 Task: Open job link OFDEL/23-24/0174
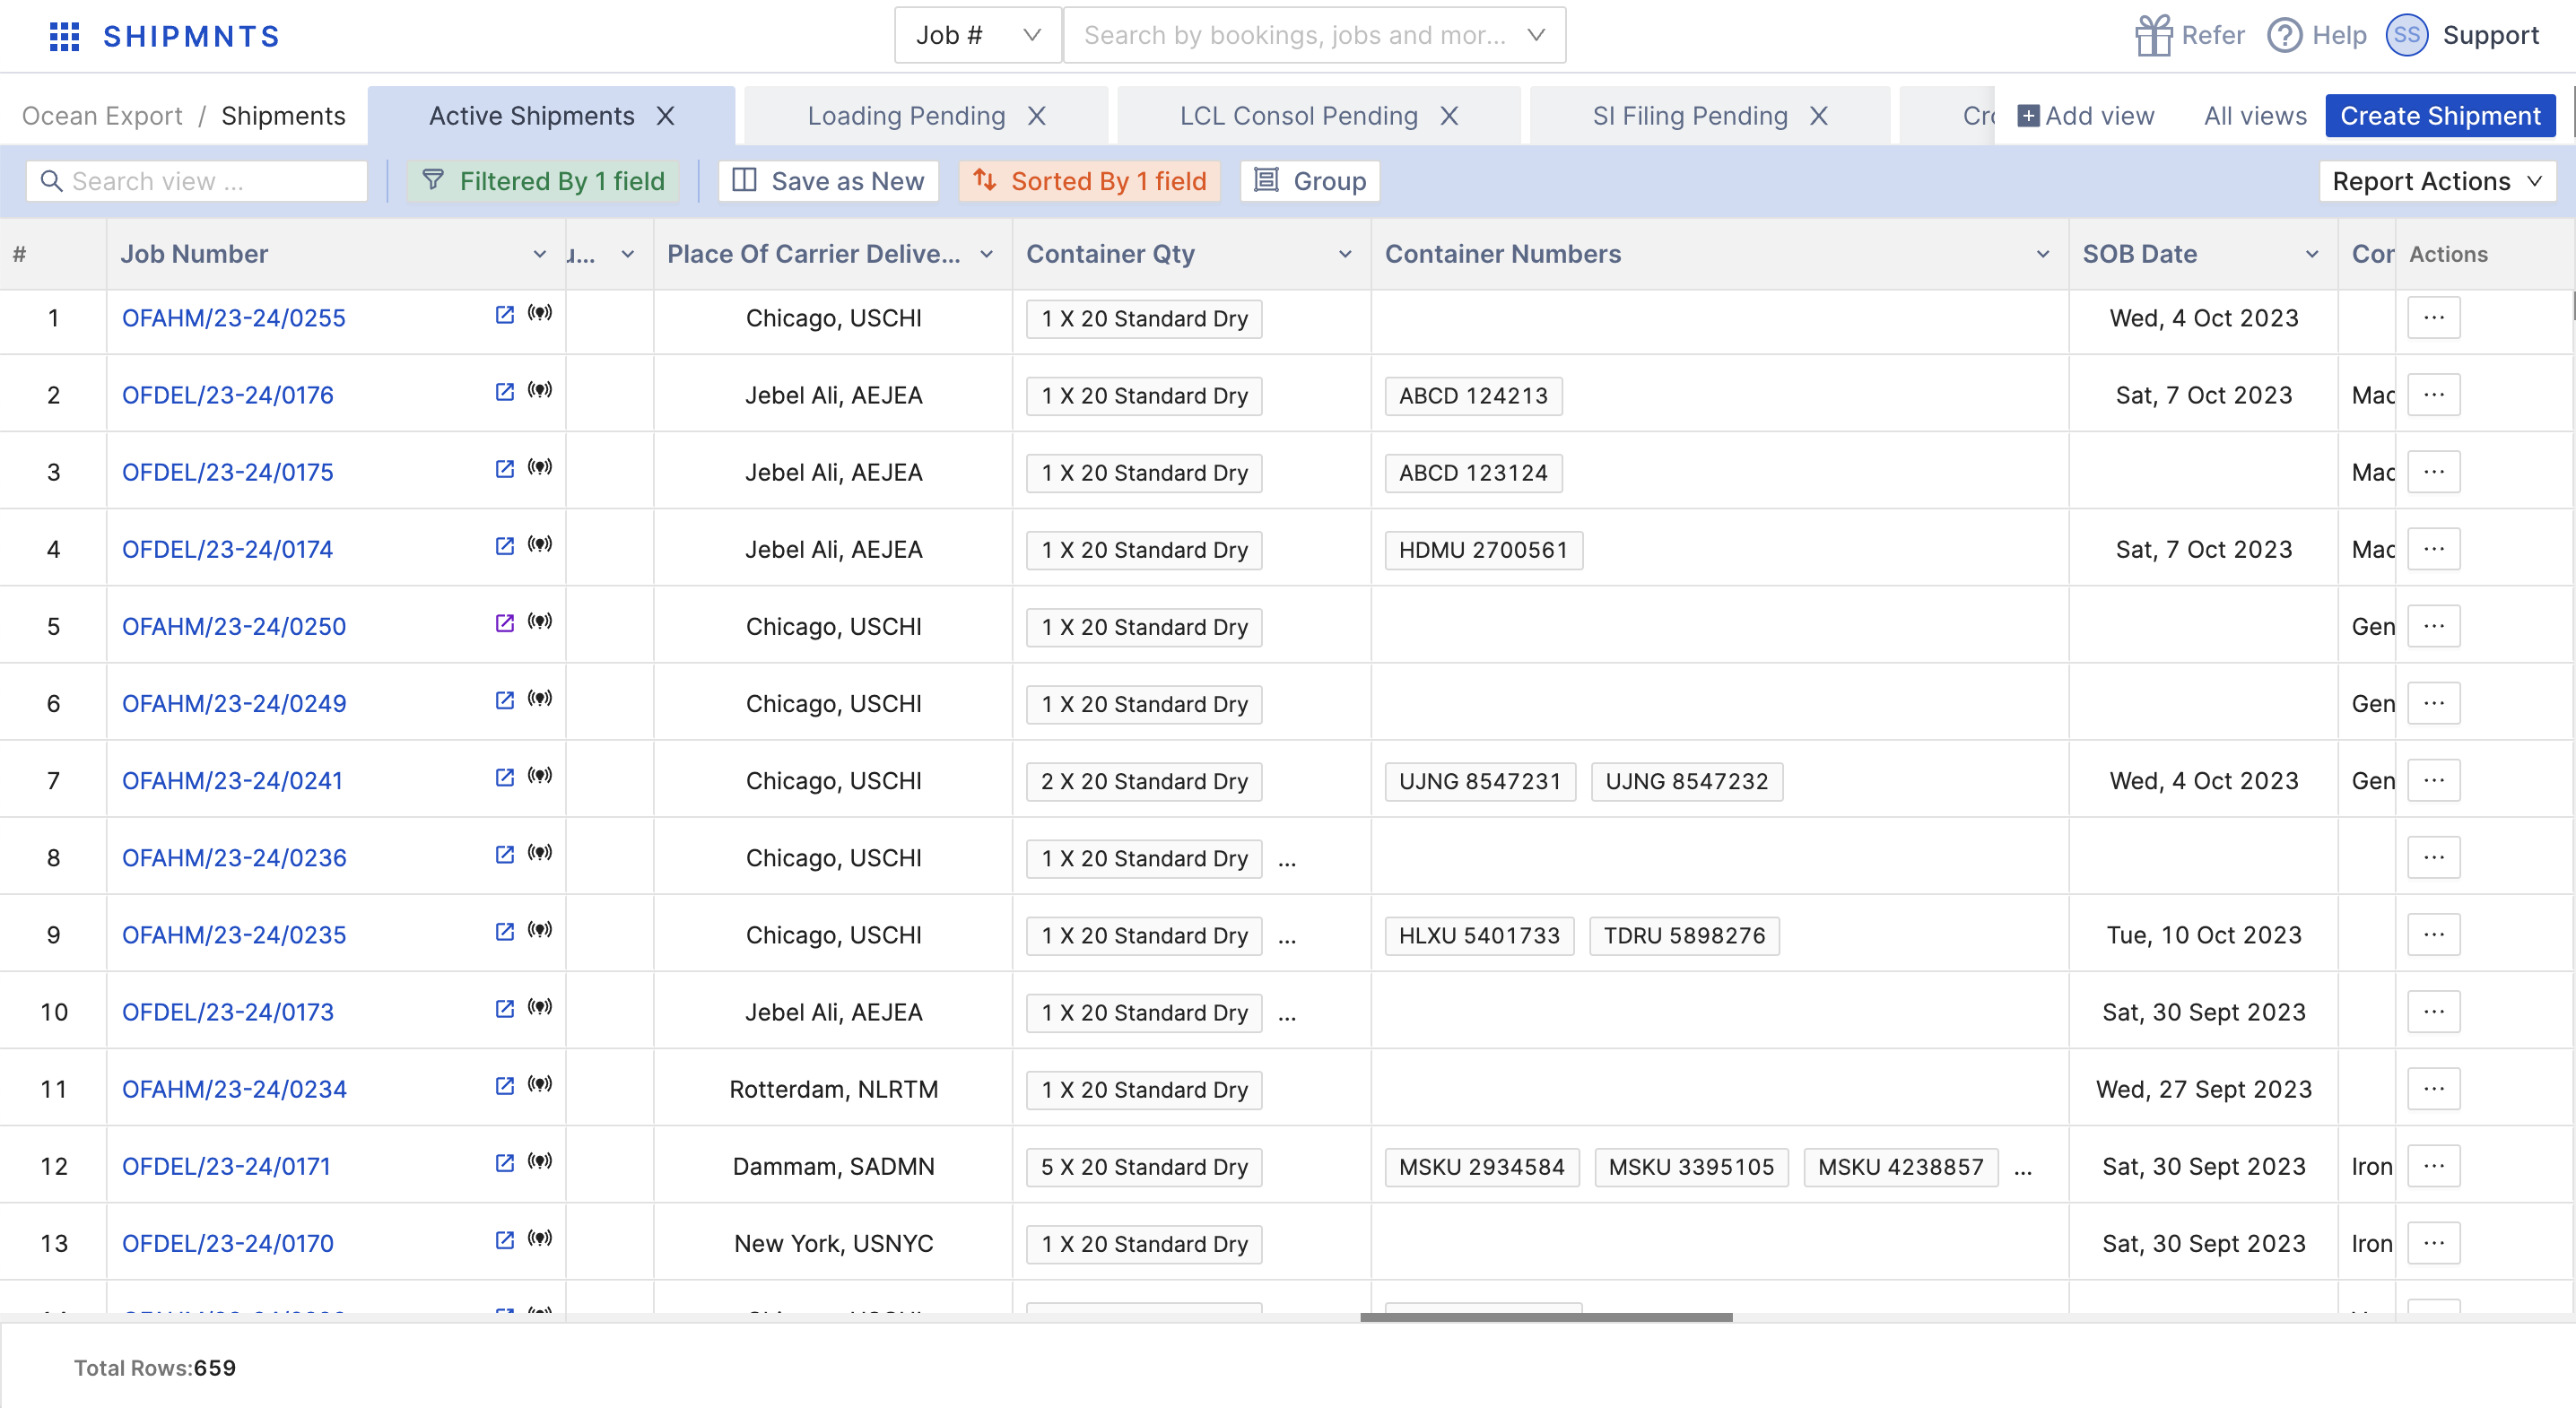pos(228,549)
